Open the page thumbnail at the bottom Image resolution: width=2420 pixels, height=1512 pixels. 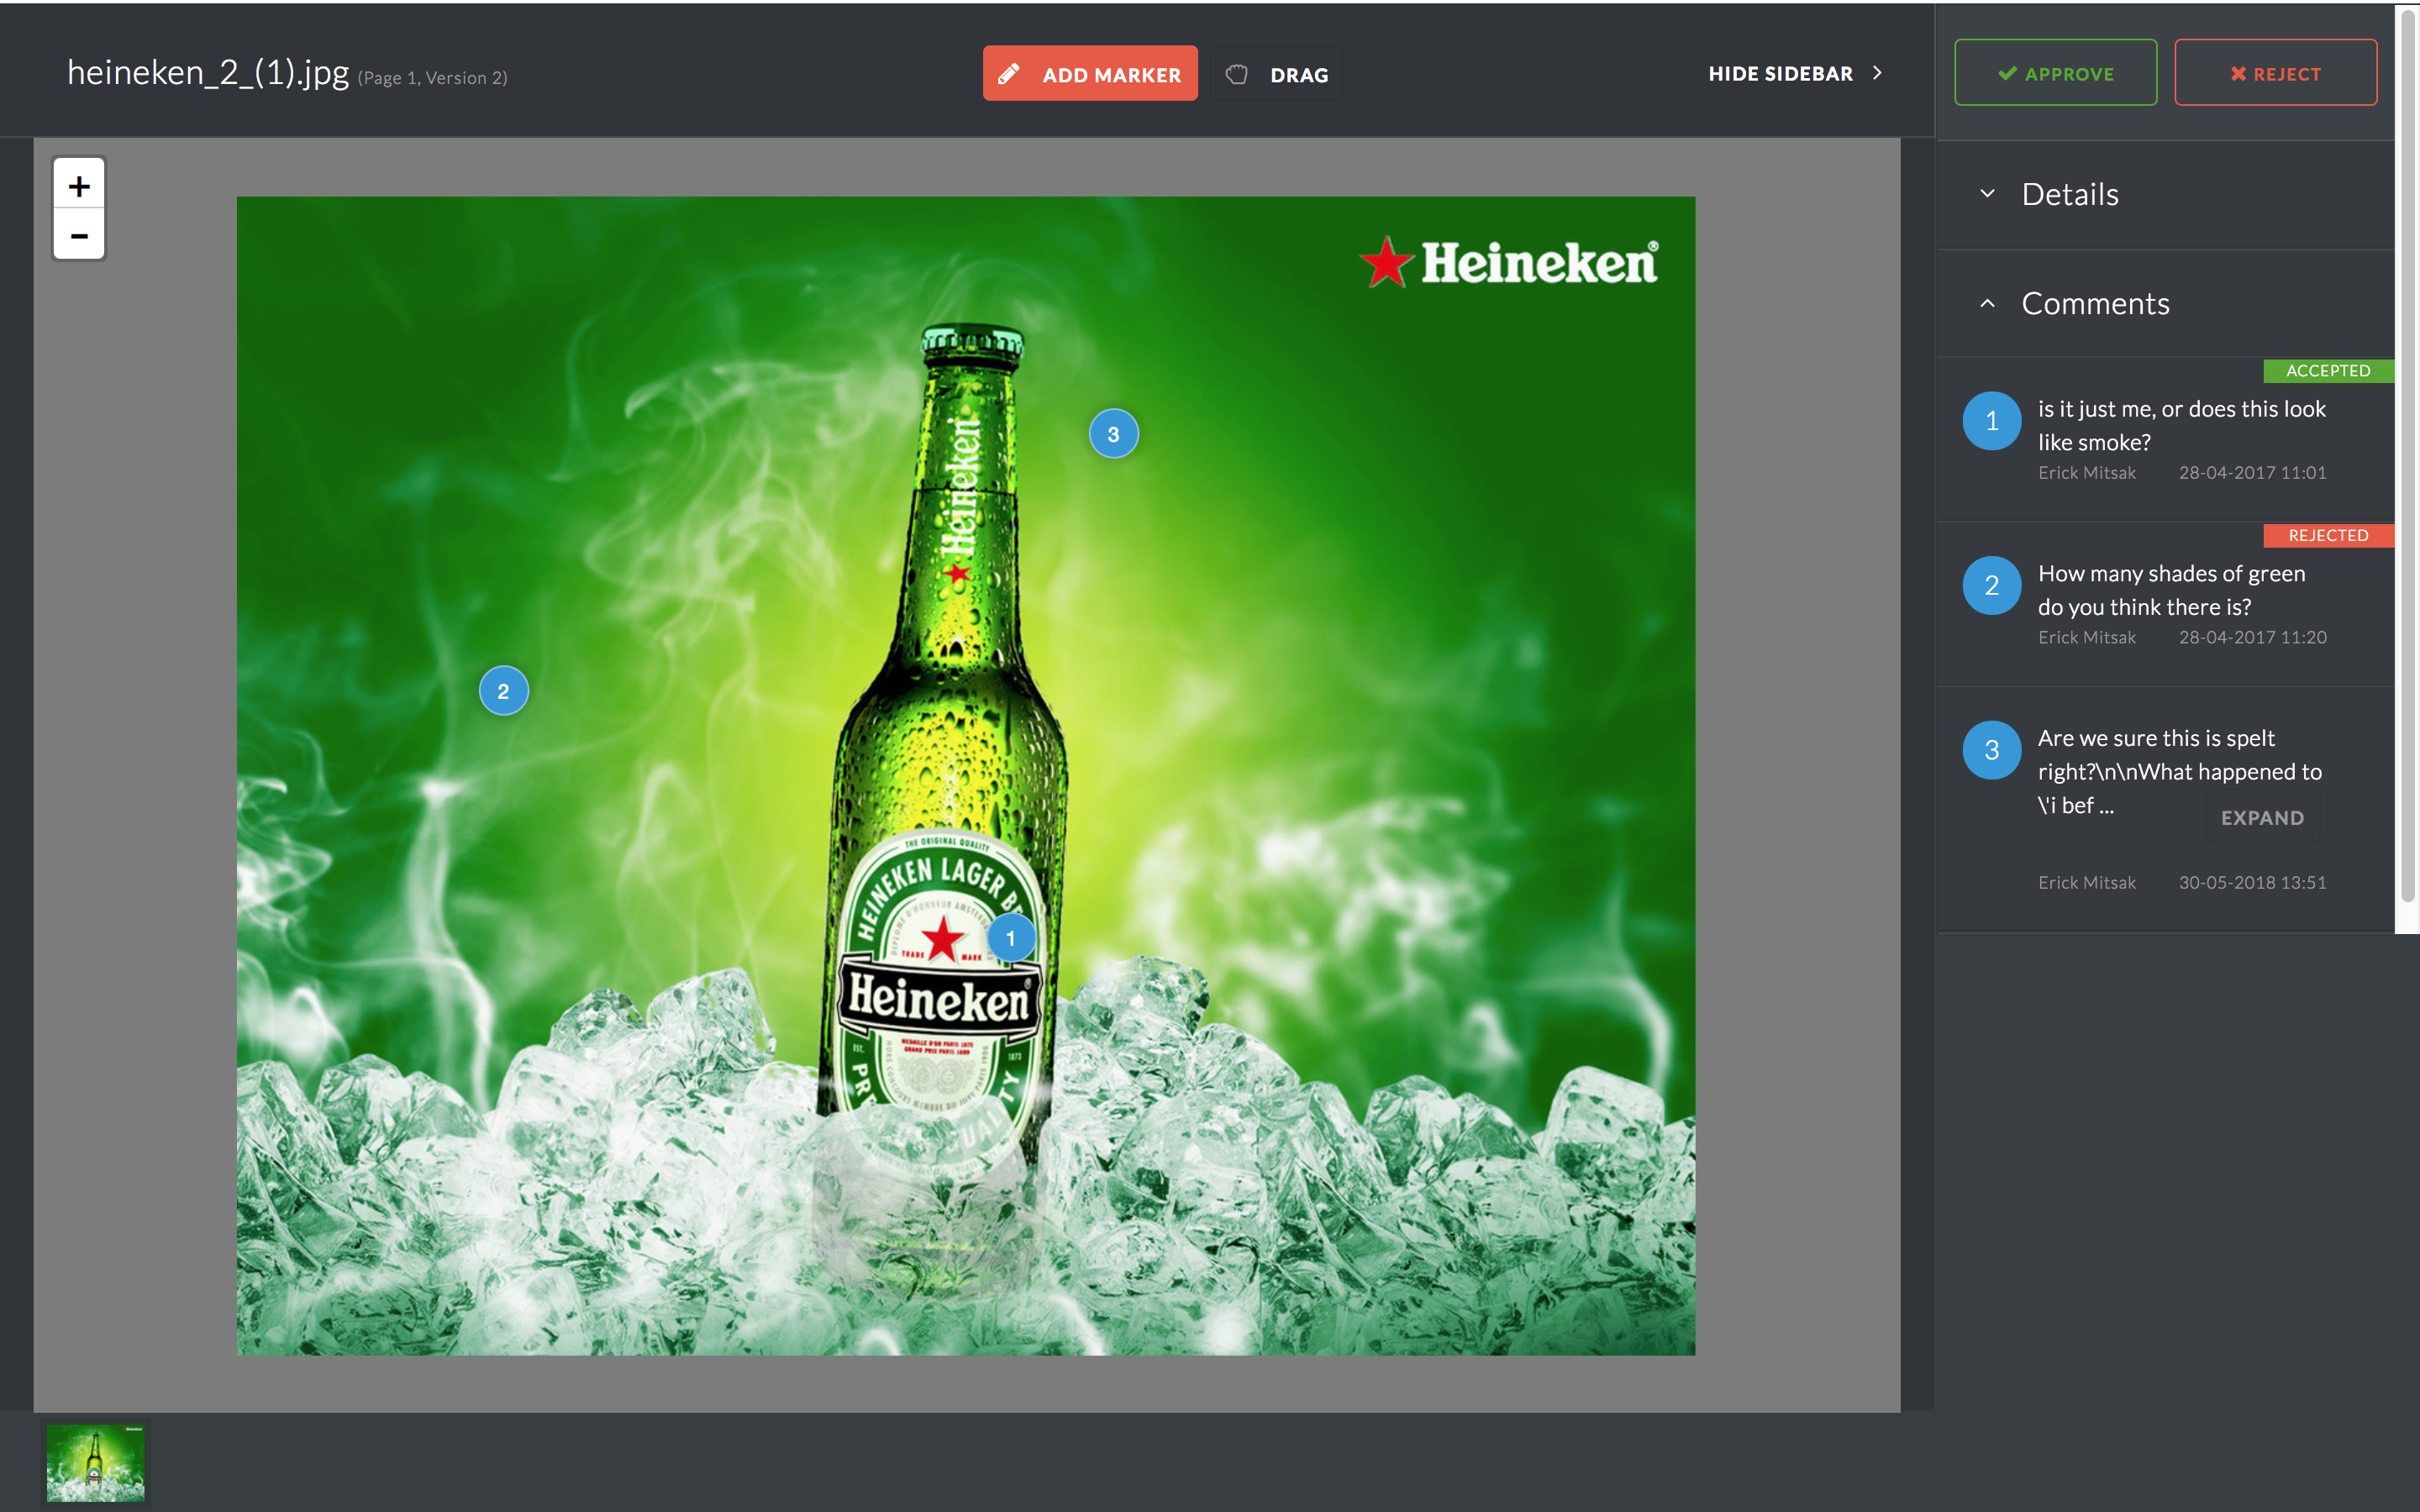[96, 1463]
